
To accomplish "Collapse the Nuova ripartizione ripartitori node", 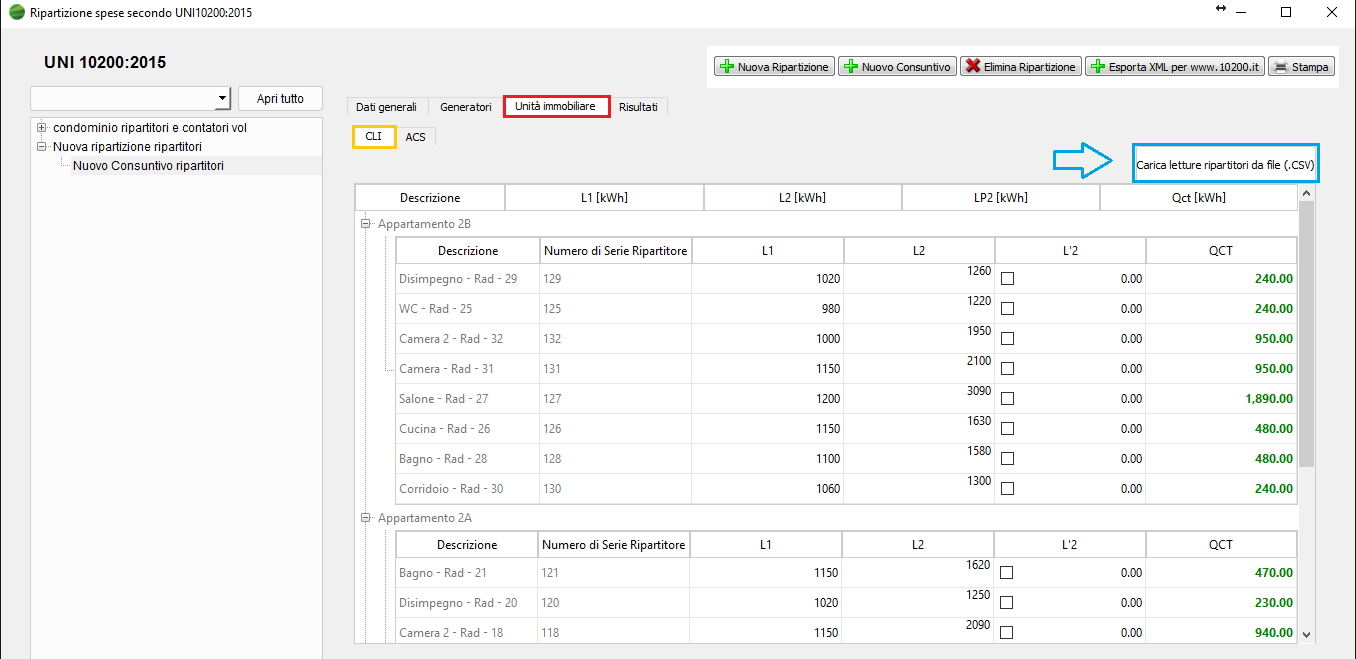I will (x=41, y=147).
